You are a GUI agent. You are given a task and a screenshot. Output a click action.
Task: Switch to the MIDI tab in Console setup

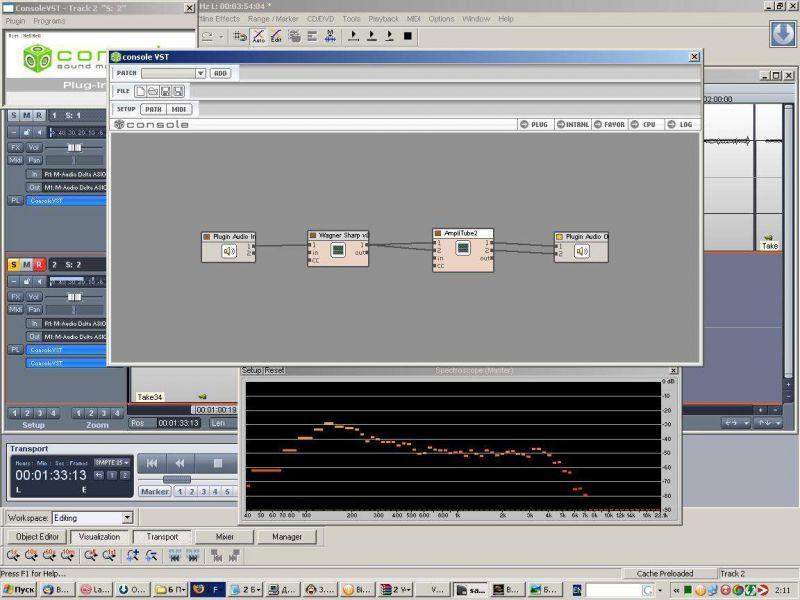coord(179,109)
